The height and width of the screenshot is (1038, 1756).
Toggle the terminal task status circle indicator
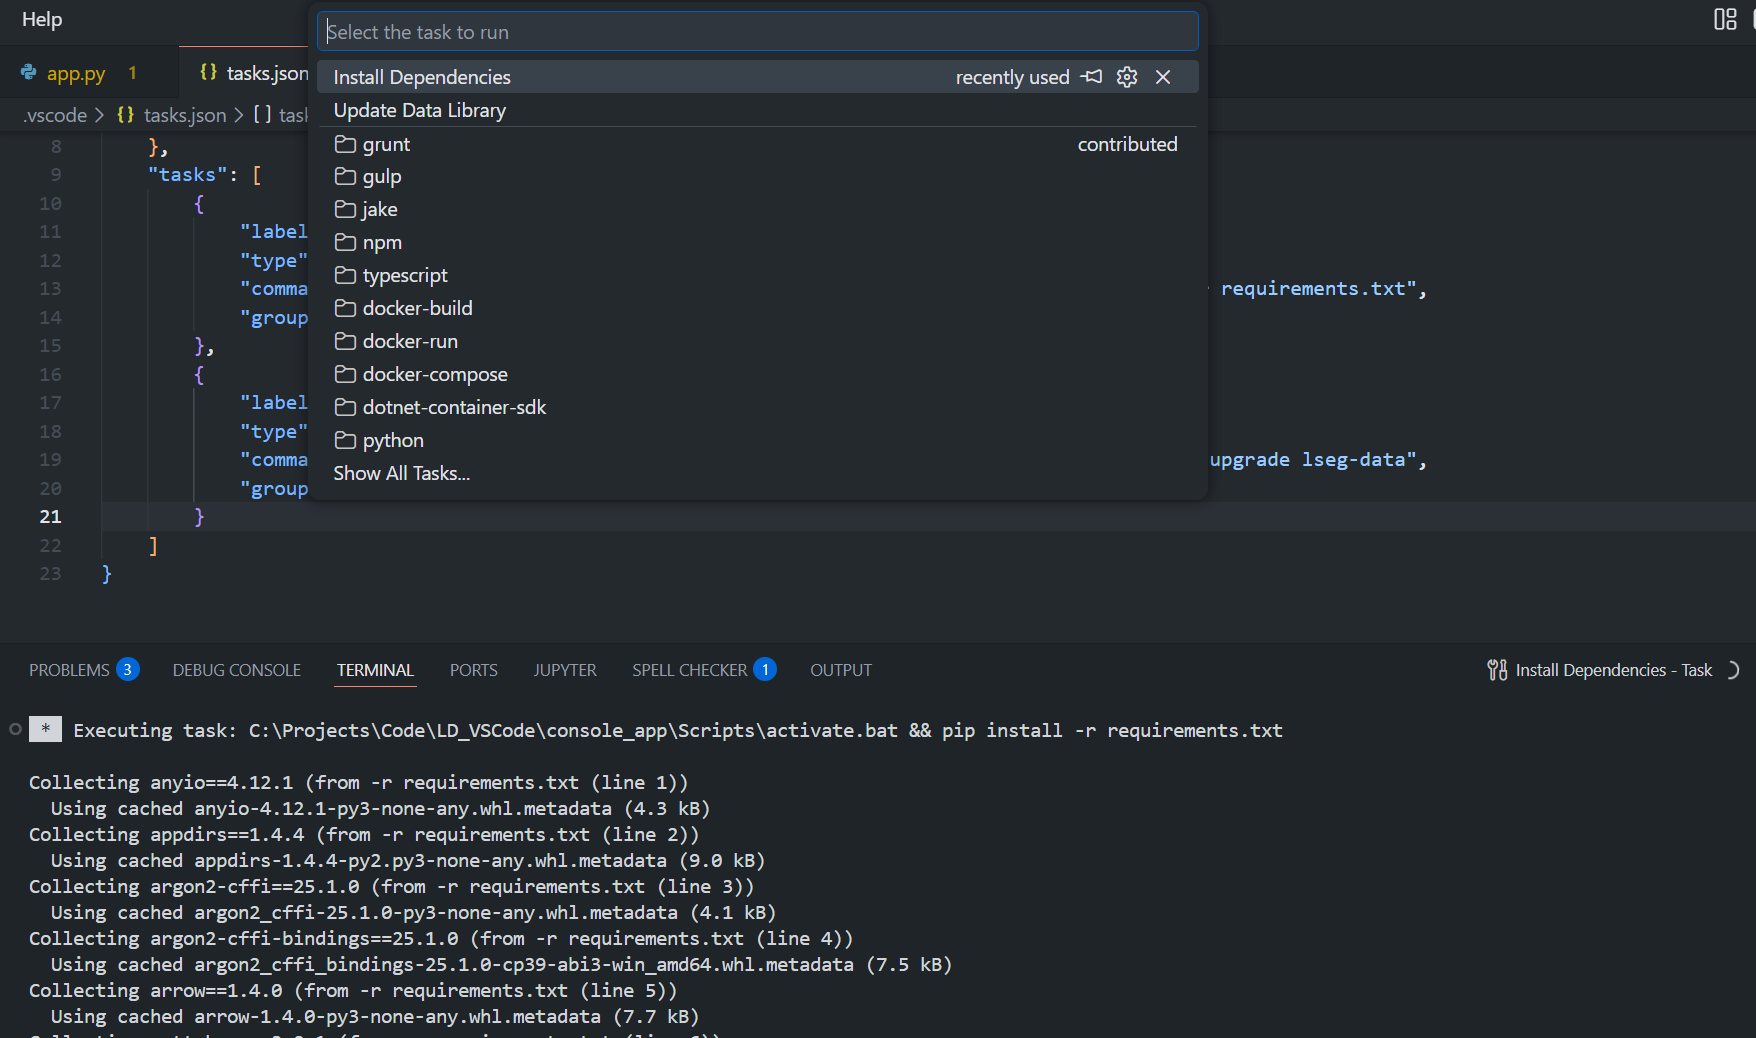pos(14,730)
